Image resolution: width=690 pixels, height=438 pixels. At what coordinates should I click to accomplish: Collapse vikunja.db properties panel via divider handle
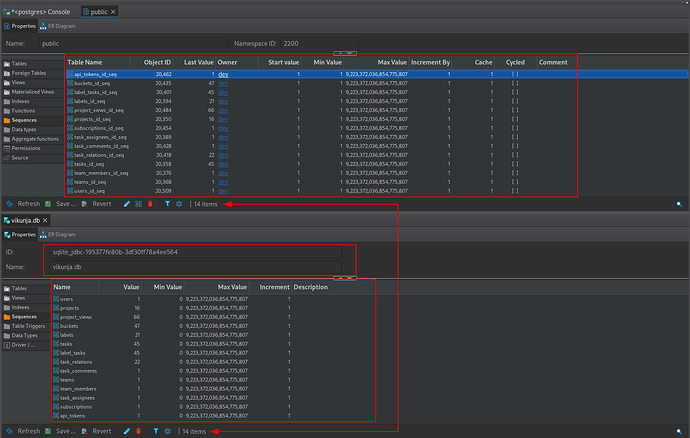345,278
